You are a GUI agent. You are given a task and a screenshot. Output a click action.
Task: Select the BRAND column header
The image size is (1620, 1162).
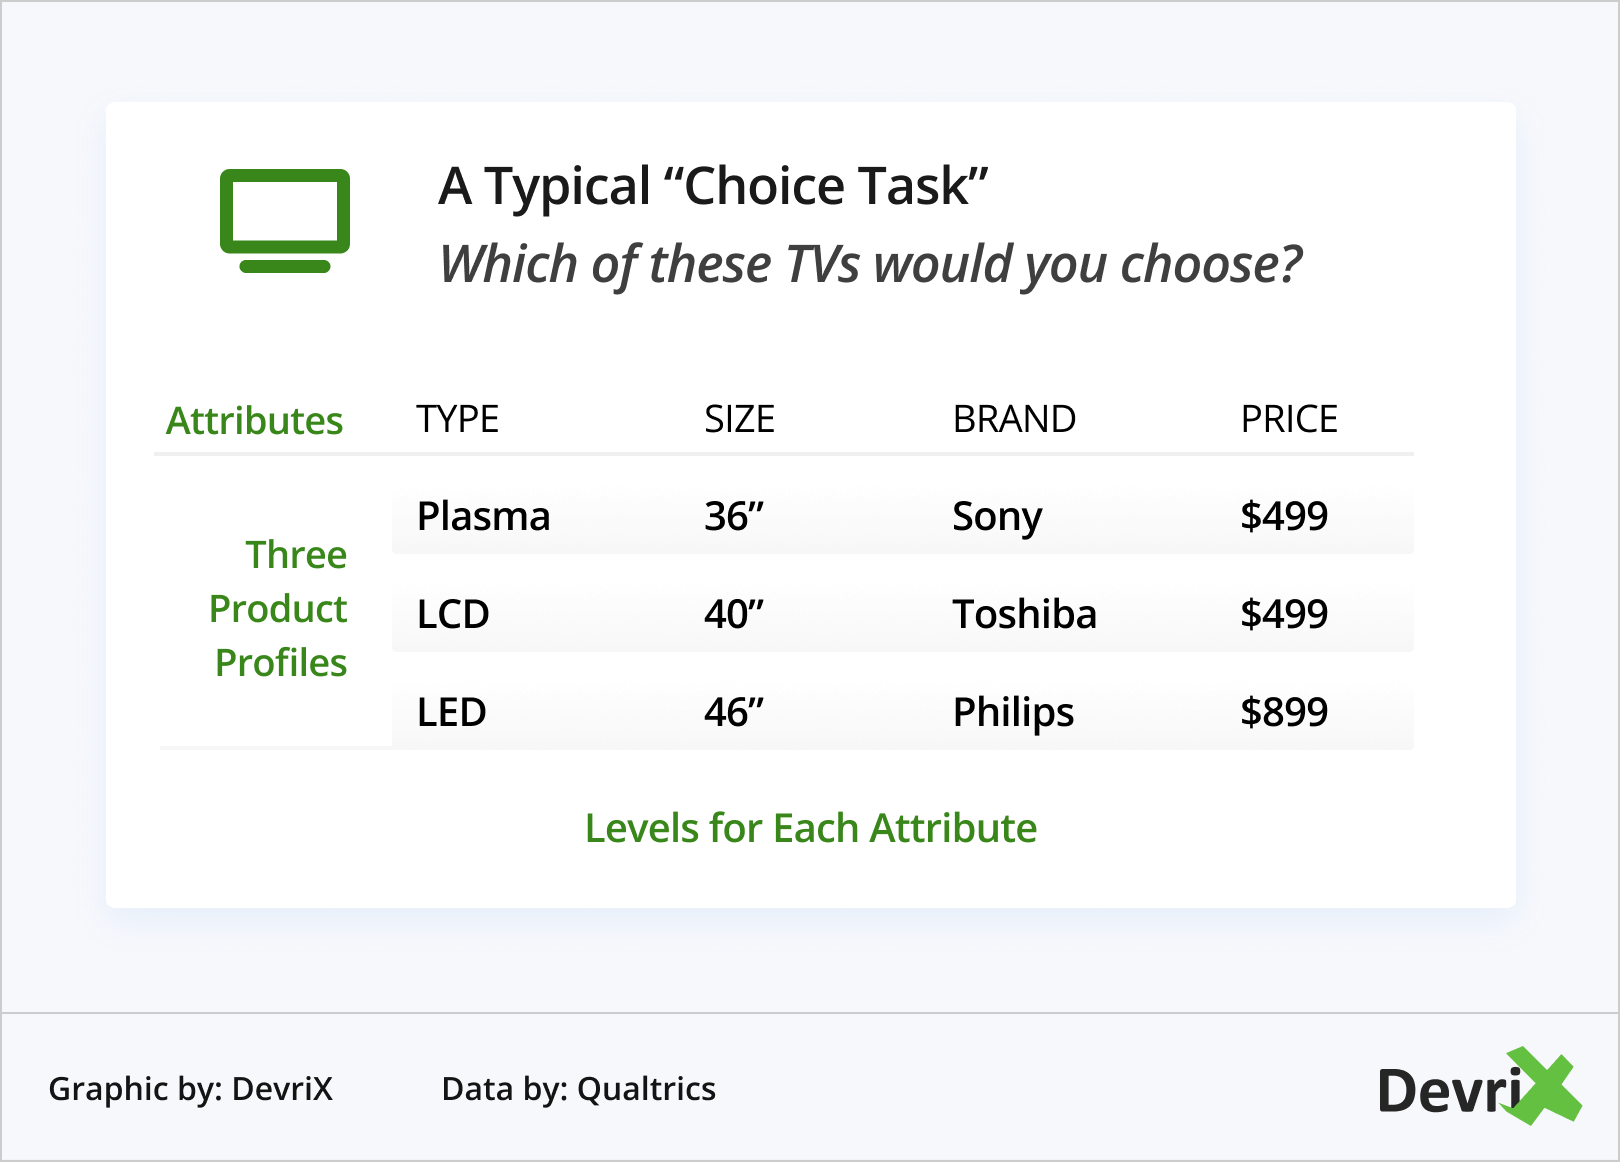1014,419
